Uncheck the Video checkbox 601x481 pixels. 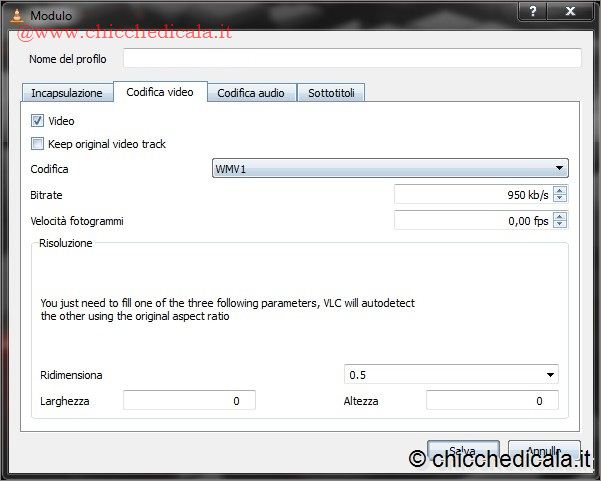click(38, 121)
